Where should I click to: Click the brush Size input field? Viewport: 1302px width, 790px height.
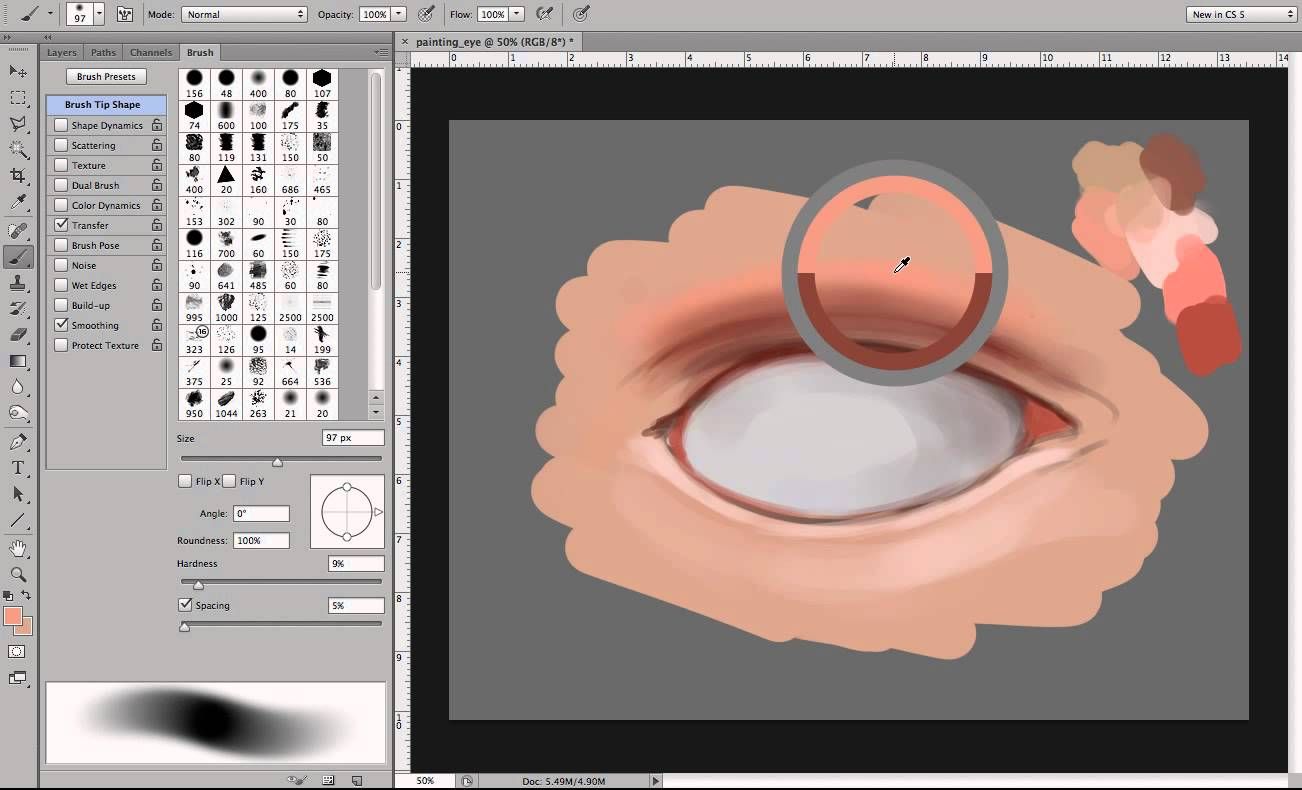tap(353, 438)
